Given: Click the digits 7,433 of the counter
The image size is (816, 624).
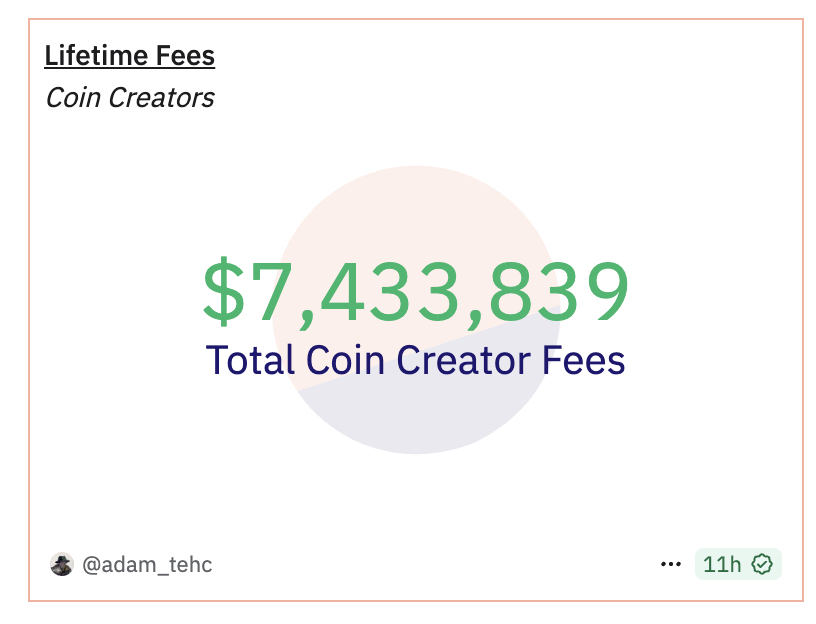Looking at the screenshot, I should [x=359, y=294].
